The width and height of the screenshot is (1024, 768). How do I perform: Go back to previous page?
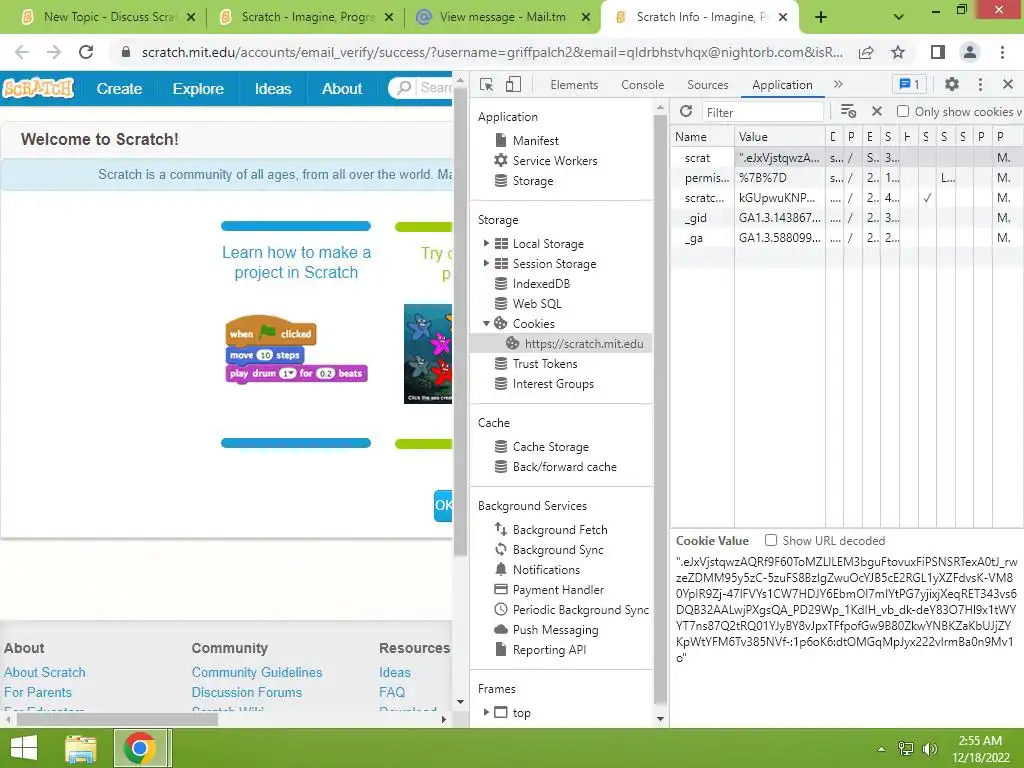coord(22,52)
